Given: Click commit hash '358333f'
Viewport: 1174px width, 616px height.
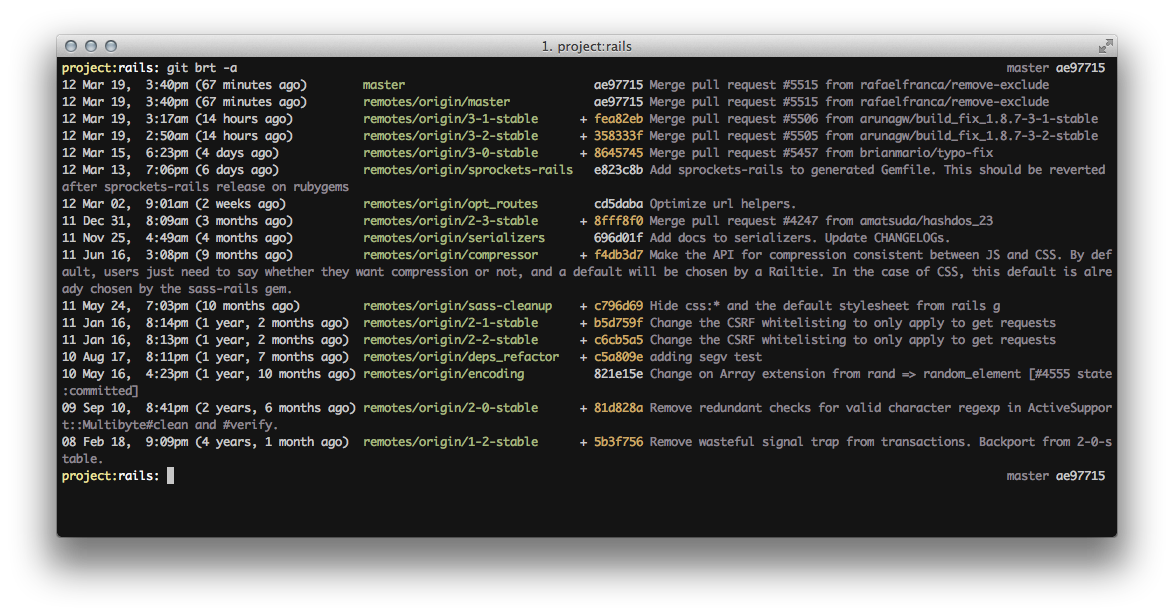Looking at the screenshot, I should tap(618, 136).
